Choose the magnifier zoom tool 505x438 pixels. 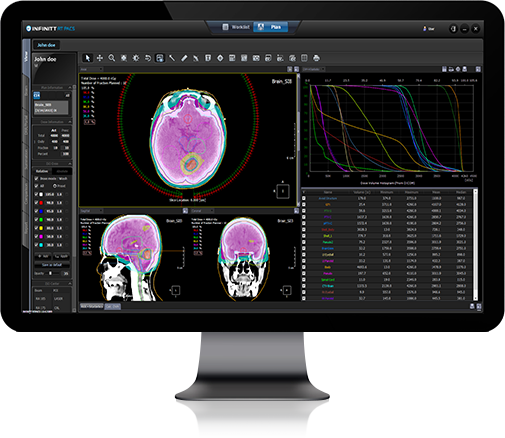tap(112, 58)
